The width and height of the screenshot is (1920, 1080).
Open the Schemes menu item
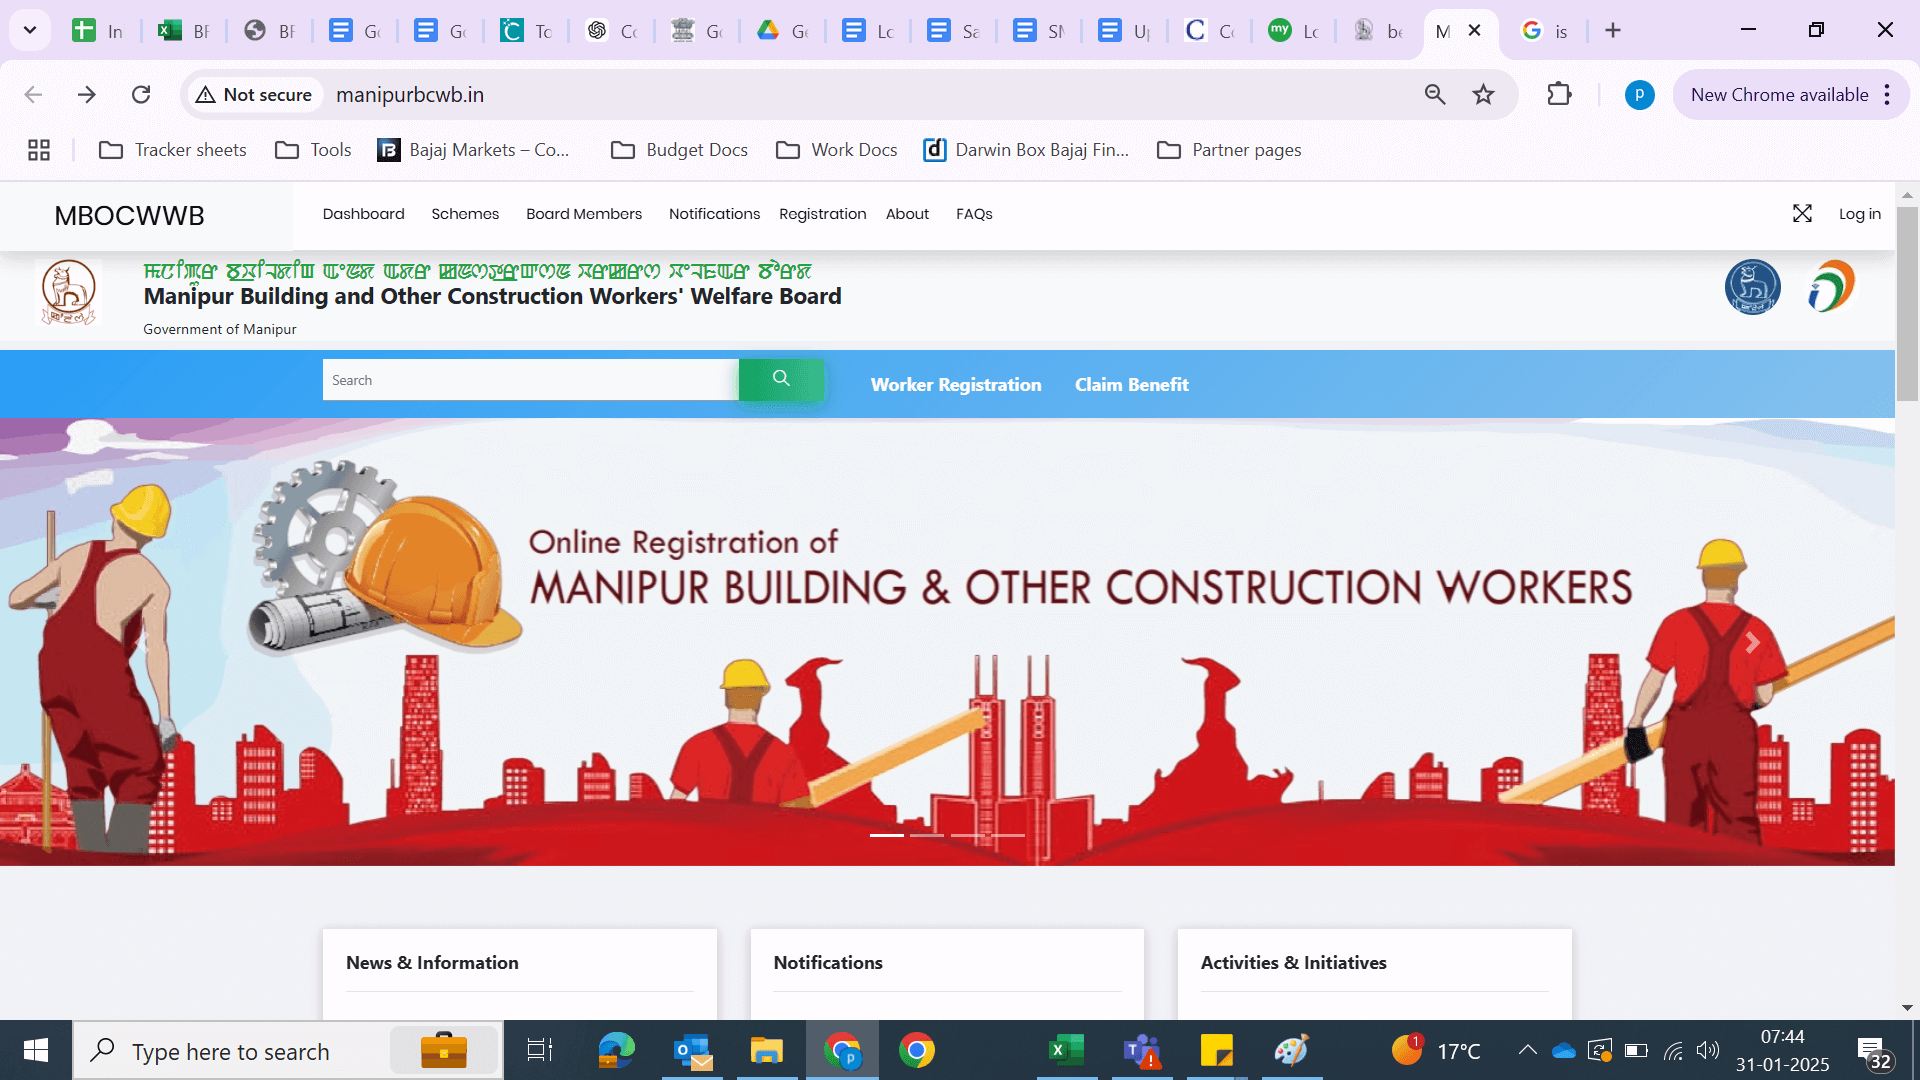click(465, 214)
